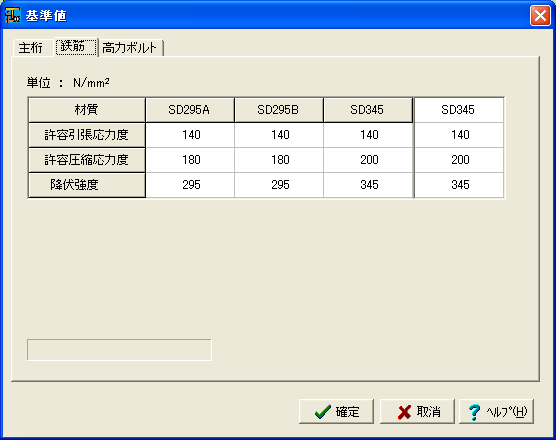This screenshot has height=440, width=556.
Task: Select SD295B 許容圧縮応力度 cell 180
Action: coord(279,160)
